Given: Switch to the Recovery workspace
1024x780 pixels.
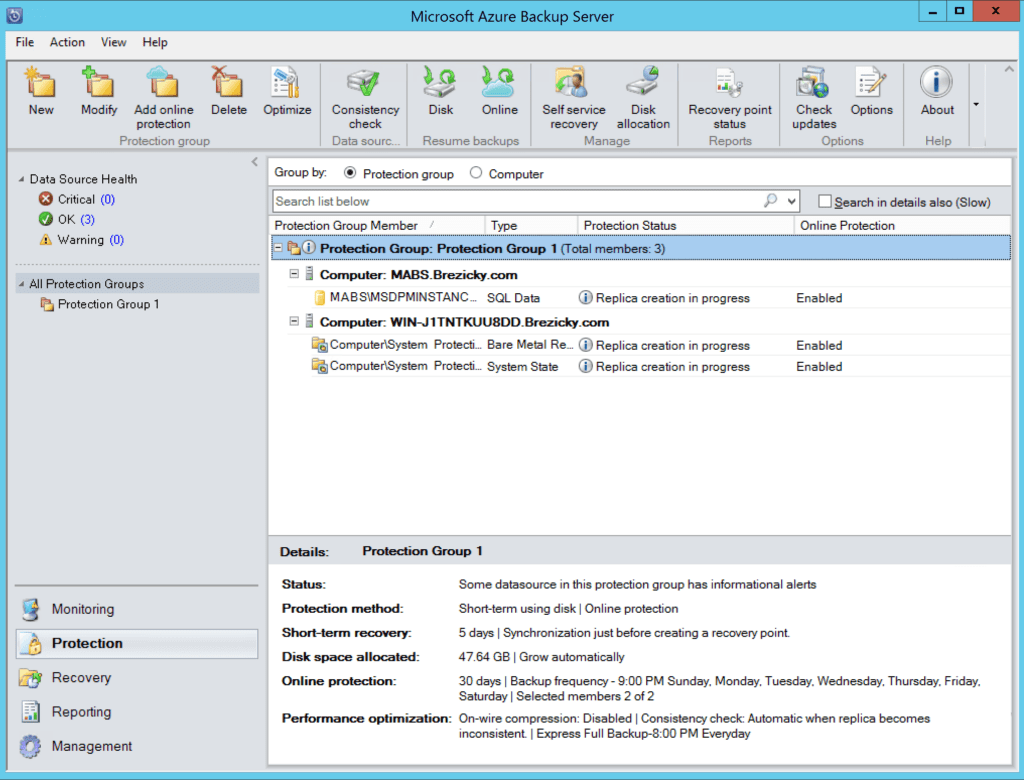Looking at the screenshot, I should point(136,677).
